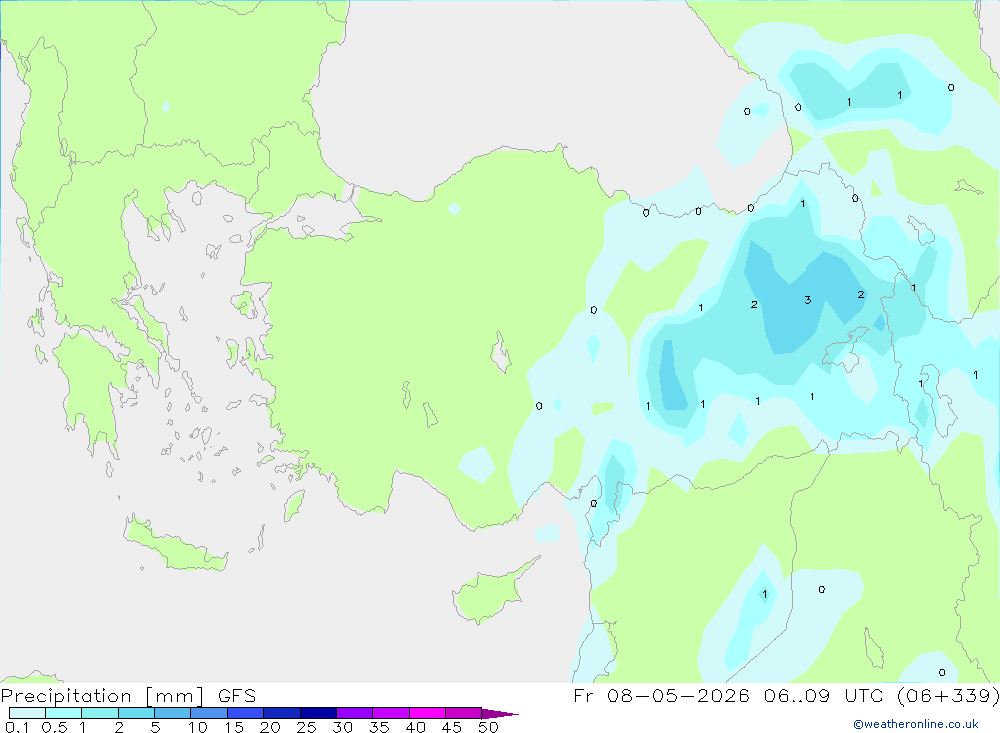
Task: Pick the 45–50 mm legend swatch
Action: point(463,713)
